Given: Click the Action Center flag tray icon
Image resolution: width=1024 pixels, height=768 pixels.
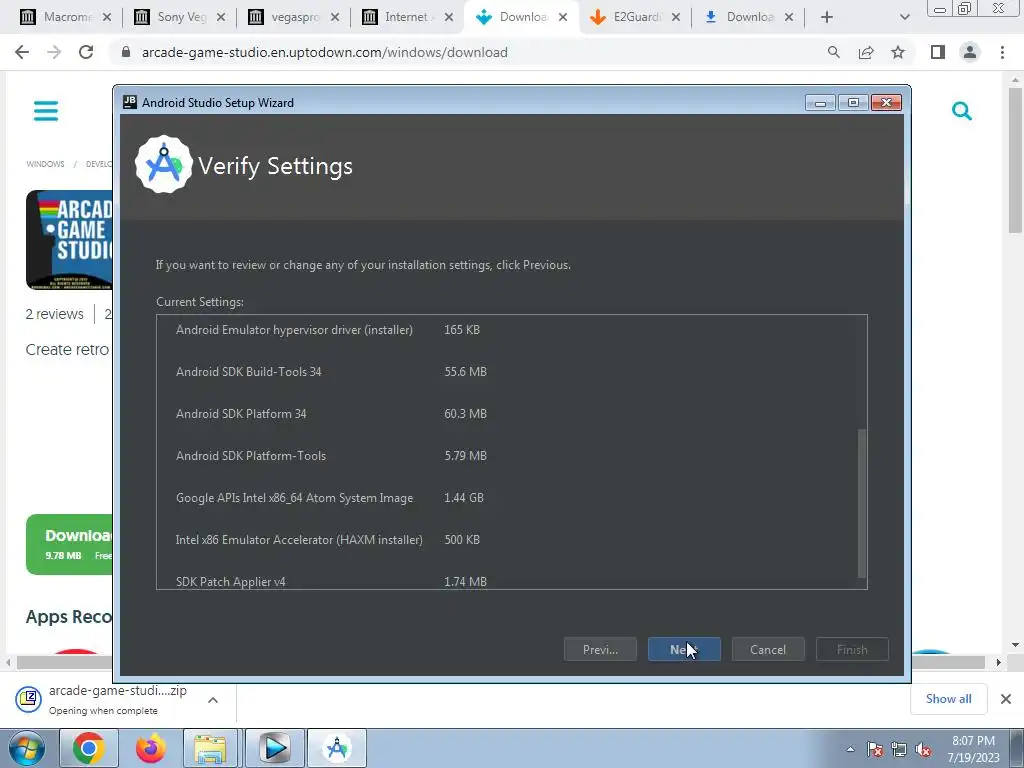Looking at the screenshot, I should point(874,749).
